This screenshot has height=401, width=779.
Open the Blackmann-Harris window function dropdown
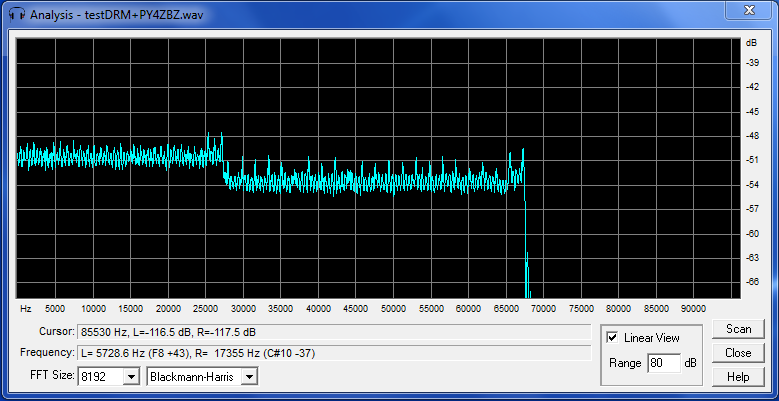(250, 376)
